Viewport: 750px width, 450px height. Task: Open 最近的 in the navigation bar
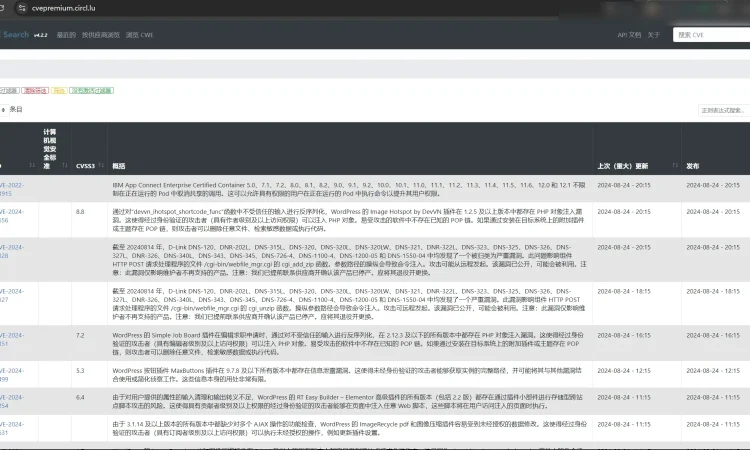[66, 35]
